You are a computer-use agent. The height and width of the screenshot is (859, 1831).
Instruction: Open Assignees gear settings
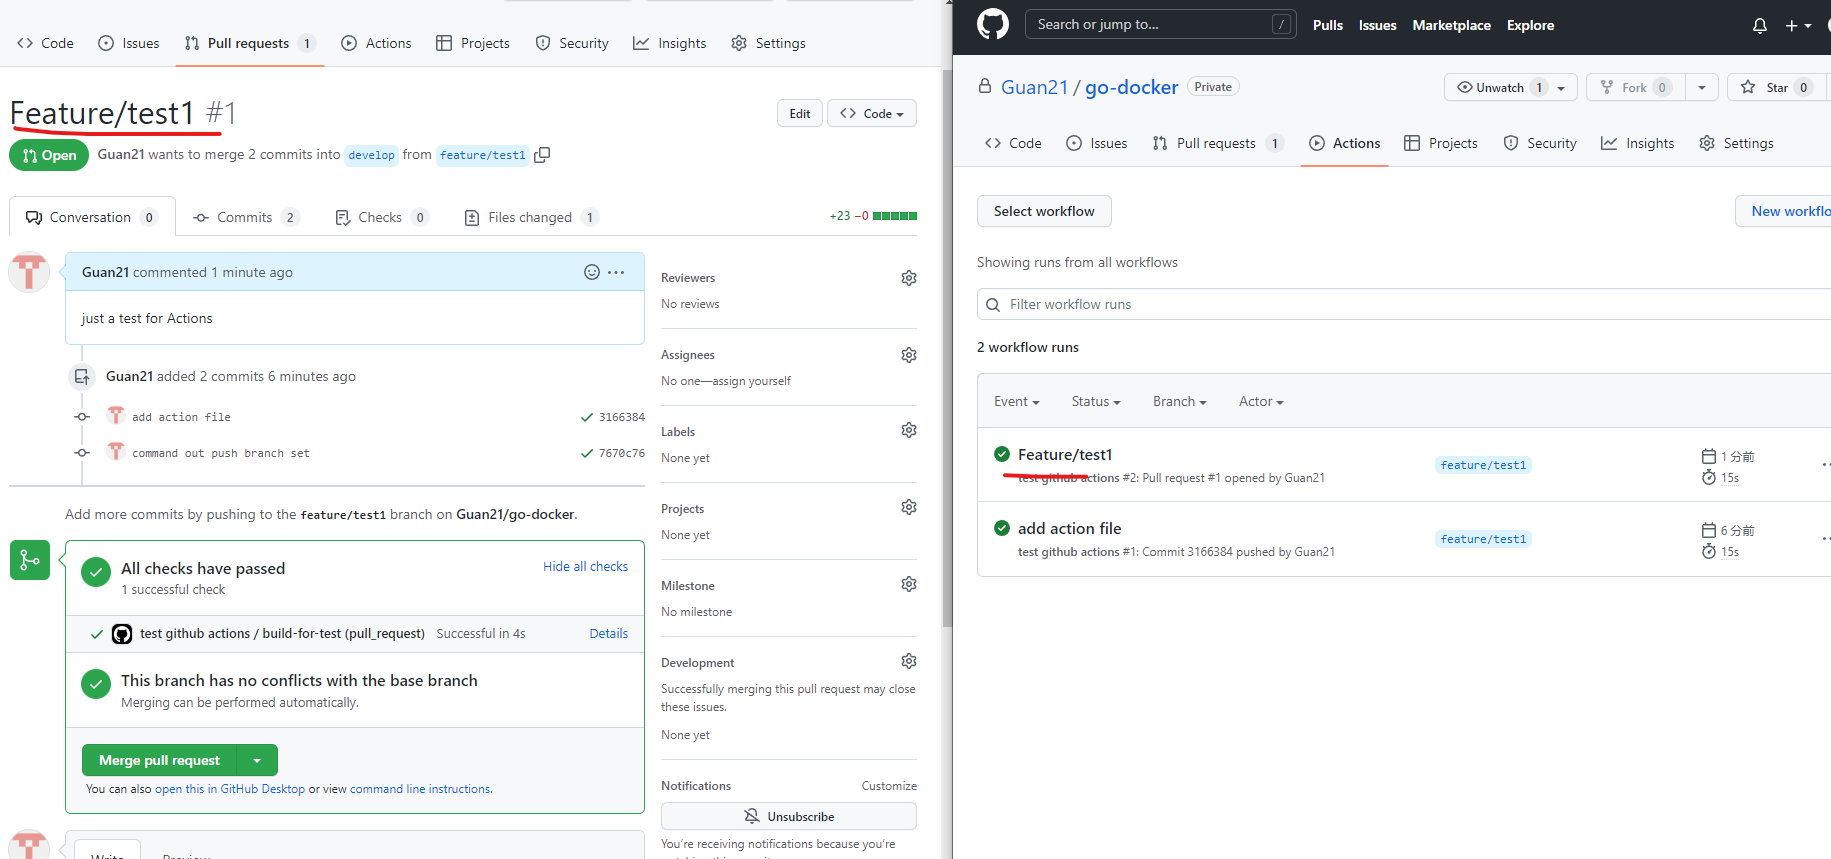click(x=909, y=355)
